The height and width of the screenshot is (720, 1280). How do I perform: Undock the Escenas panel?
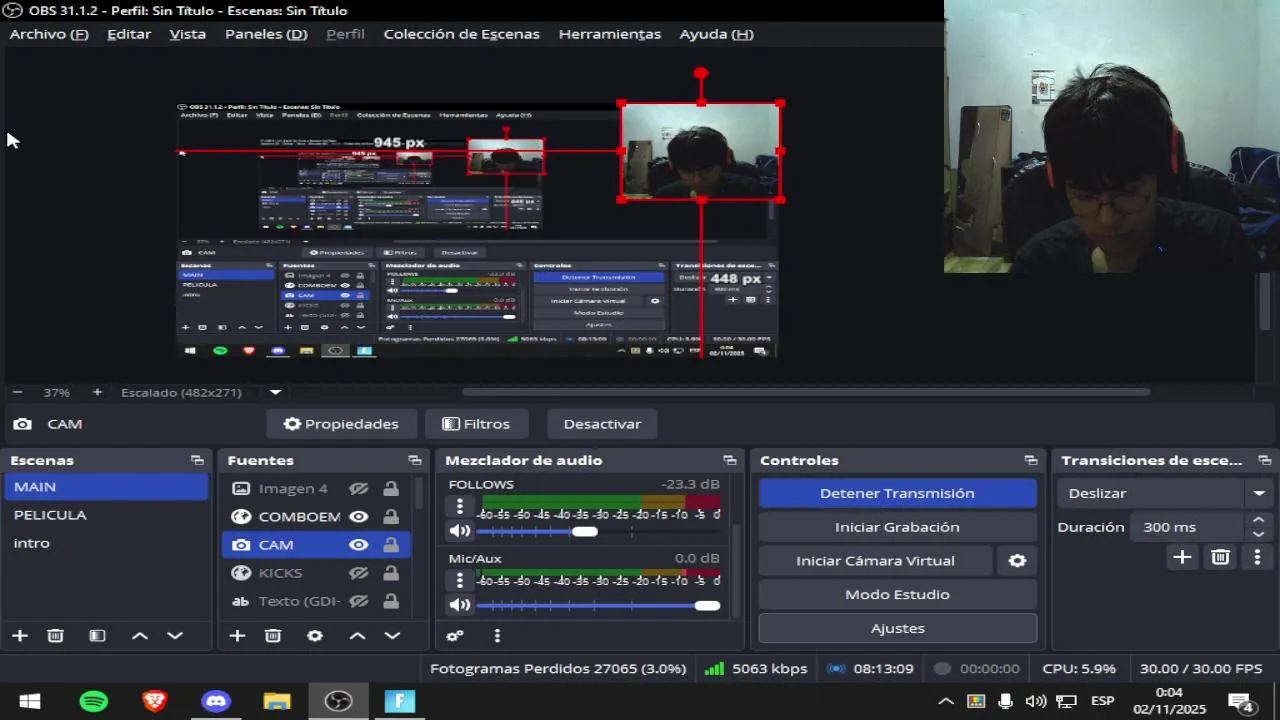197,460
